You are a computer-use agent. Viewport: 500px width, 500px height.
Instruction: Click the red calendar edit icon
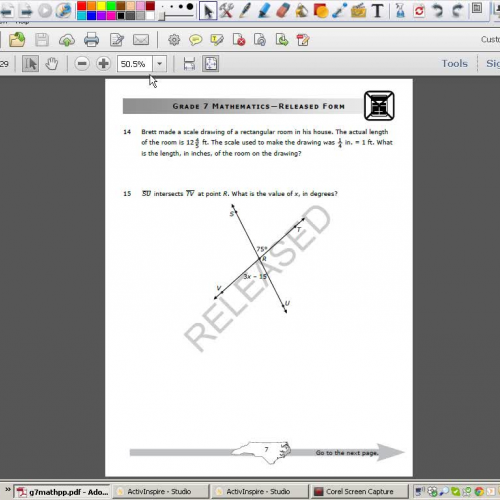[303, 40]
